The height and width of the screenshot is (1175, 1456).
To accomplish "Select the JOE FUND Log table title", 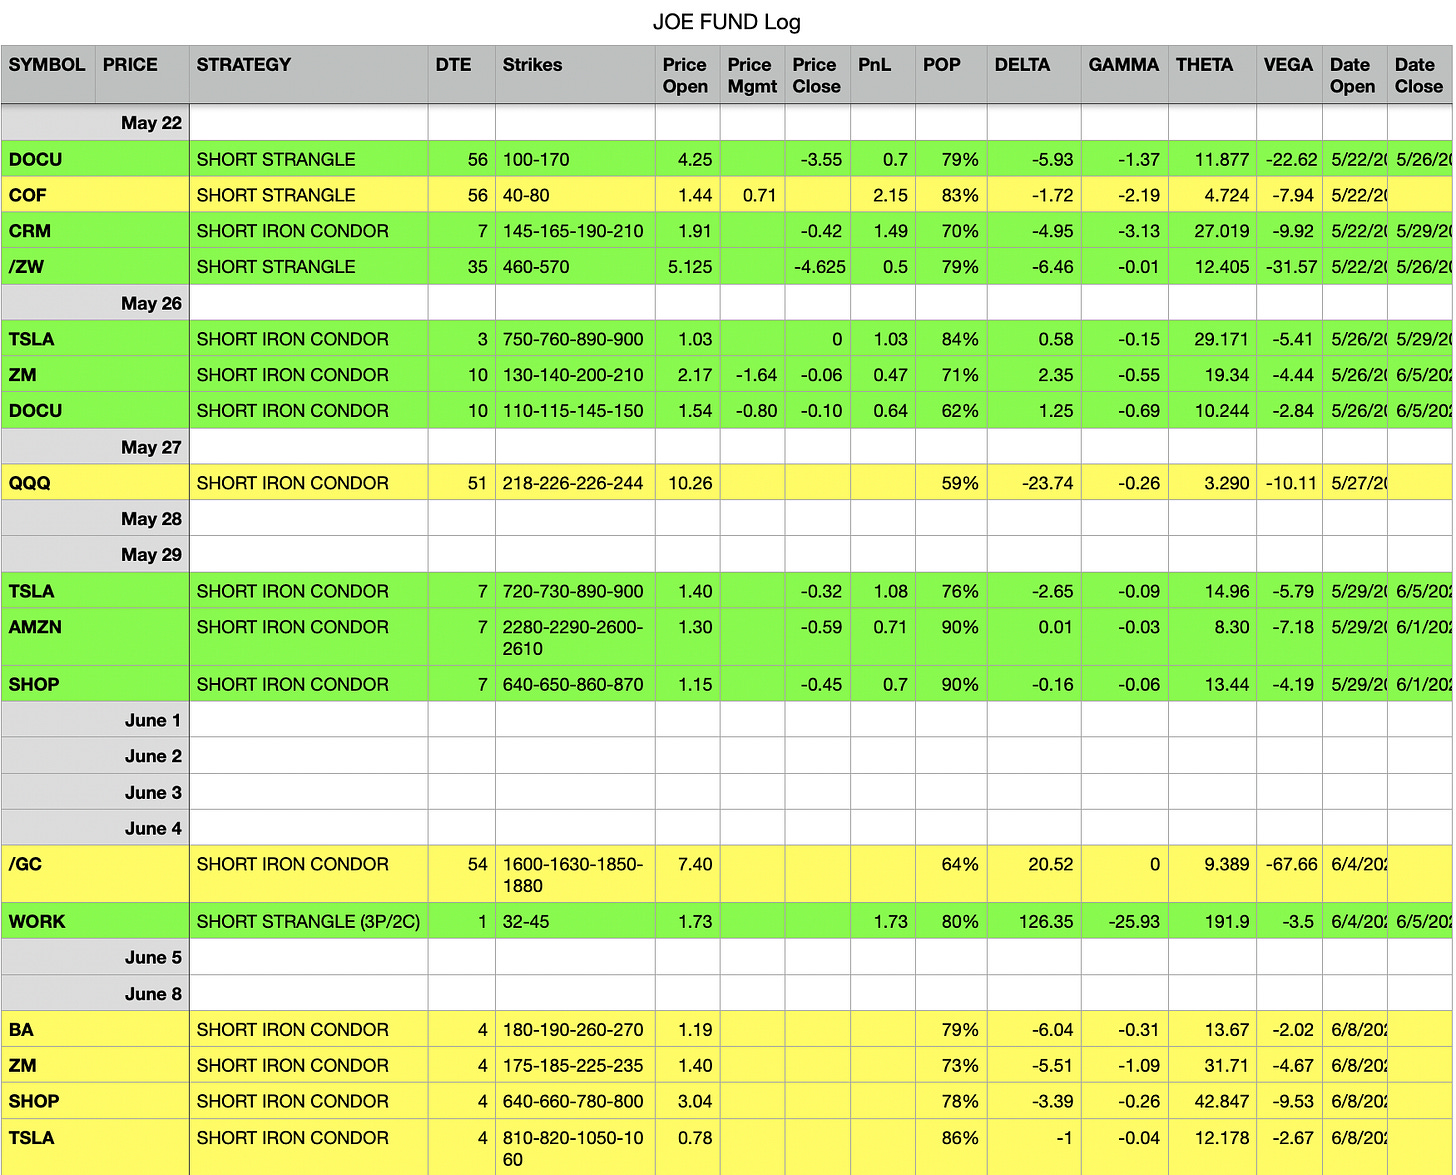I will point(727,22).
